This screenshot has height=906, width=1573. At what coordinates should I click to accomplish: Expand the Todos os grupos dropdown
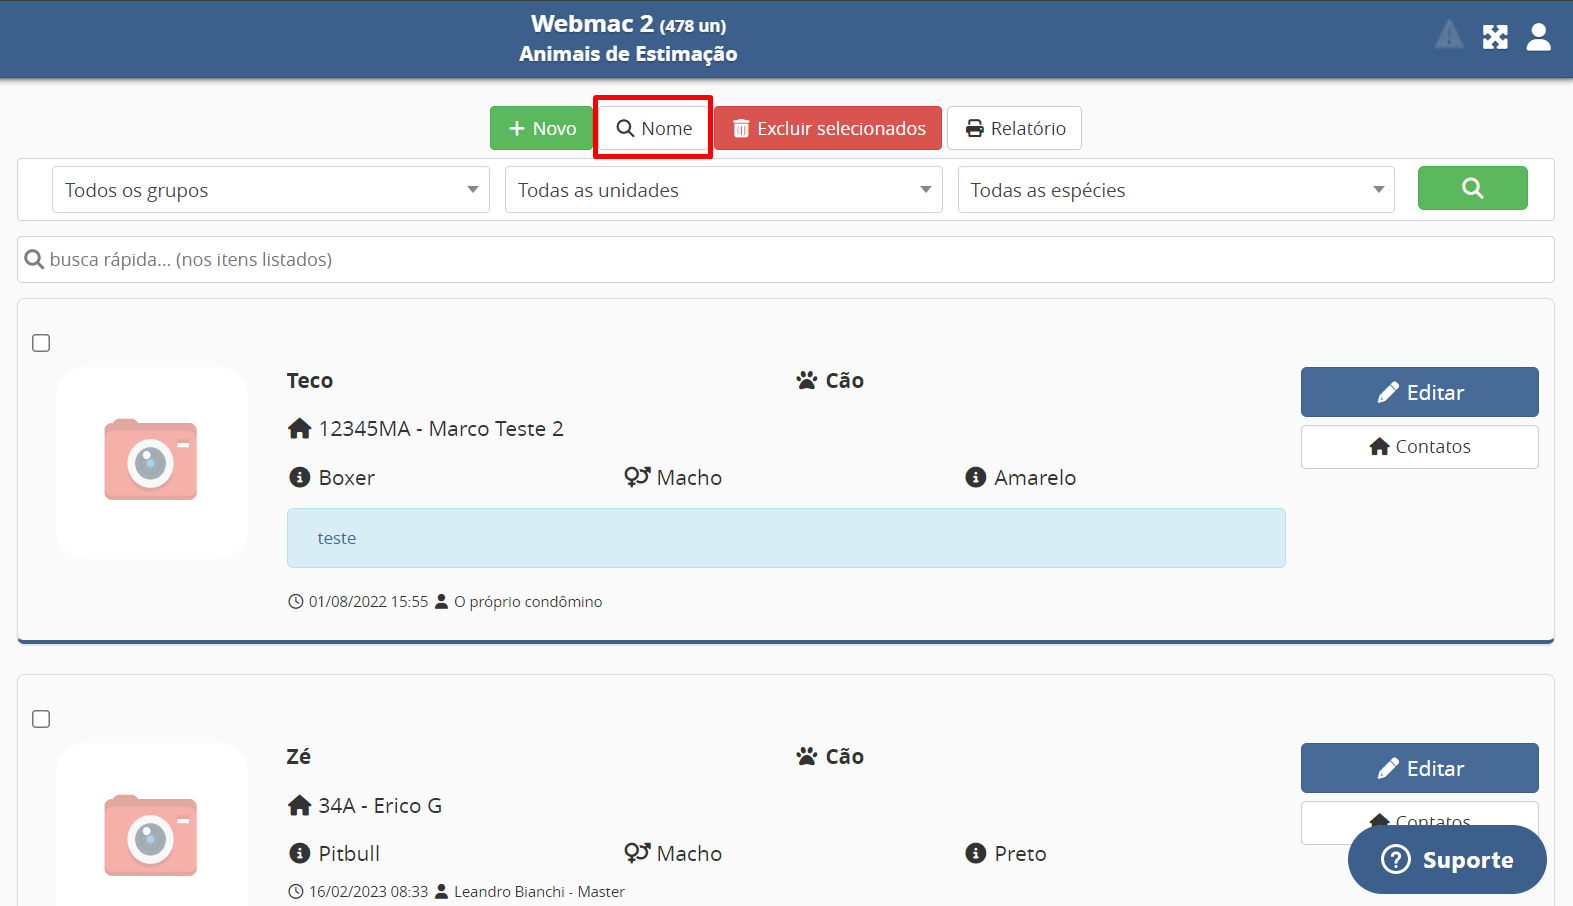(270, 190)
